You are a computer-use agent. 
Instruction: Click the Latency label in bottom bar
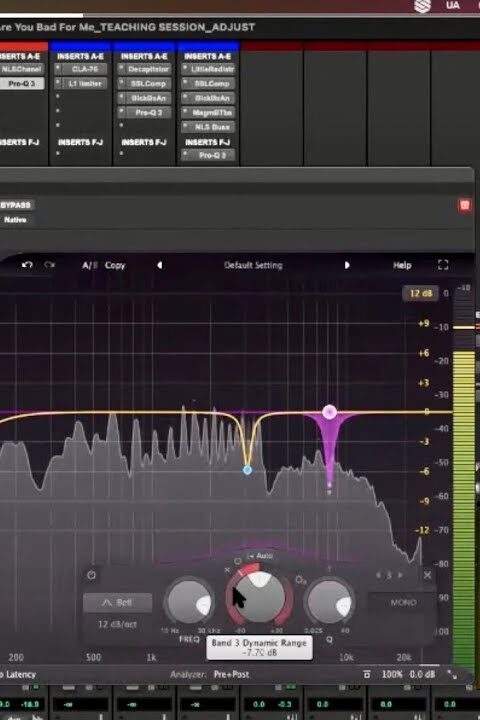(x=20, y=674)
